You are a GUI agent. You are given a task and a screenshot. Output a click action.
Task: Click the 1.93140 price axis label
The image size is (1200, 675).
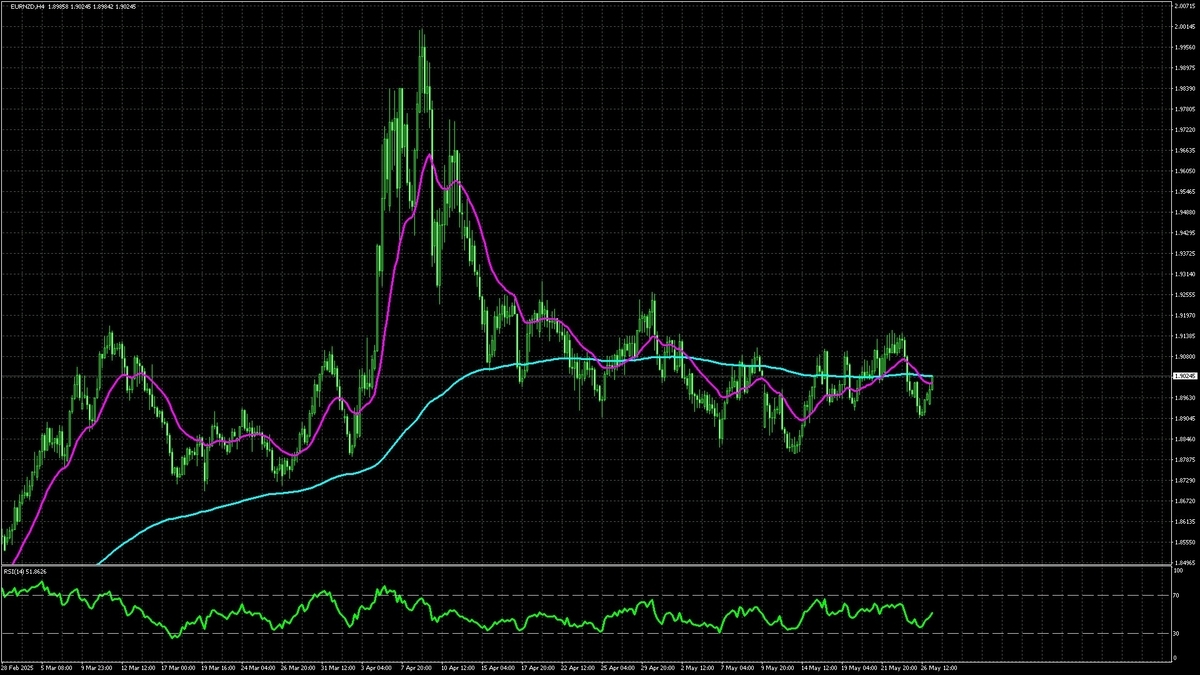(1185, 274)
